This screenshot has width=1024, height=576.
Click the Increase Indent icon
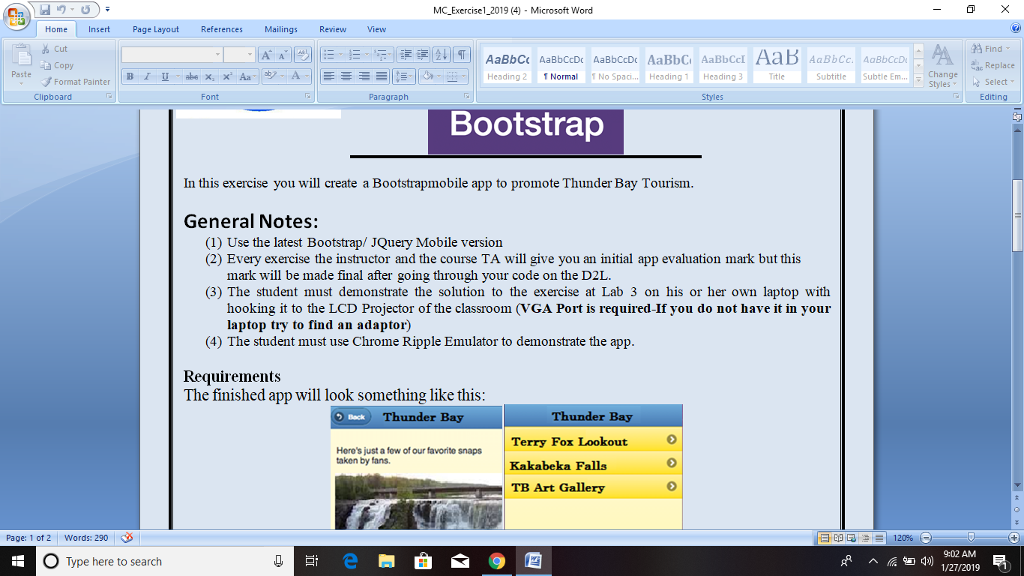tap(423, 54)
